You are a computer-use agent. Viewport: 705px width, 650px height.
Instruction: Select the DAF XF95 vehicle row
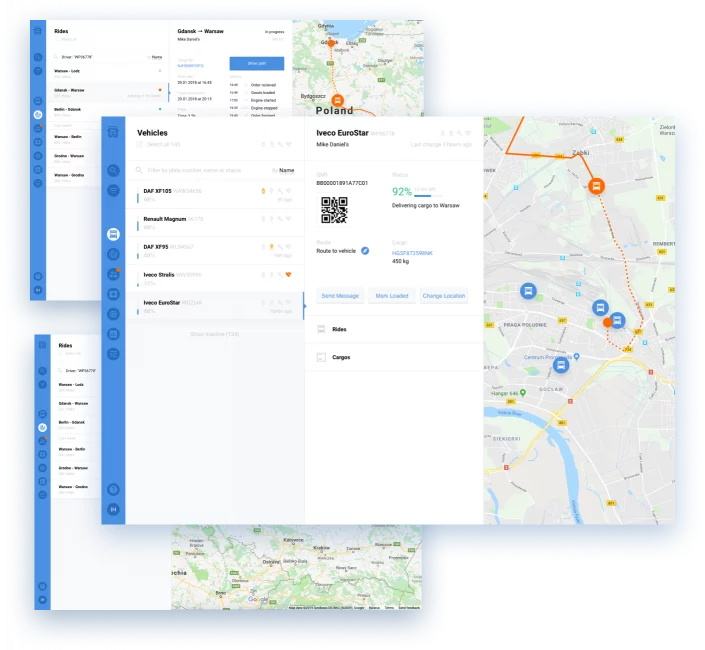coord(215,251)
